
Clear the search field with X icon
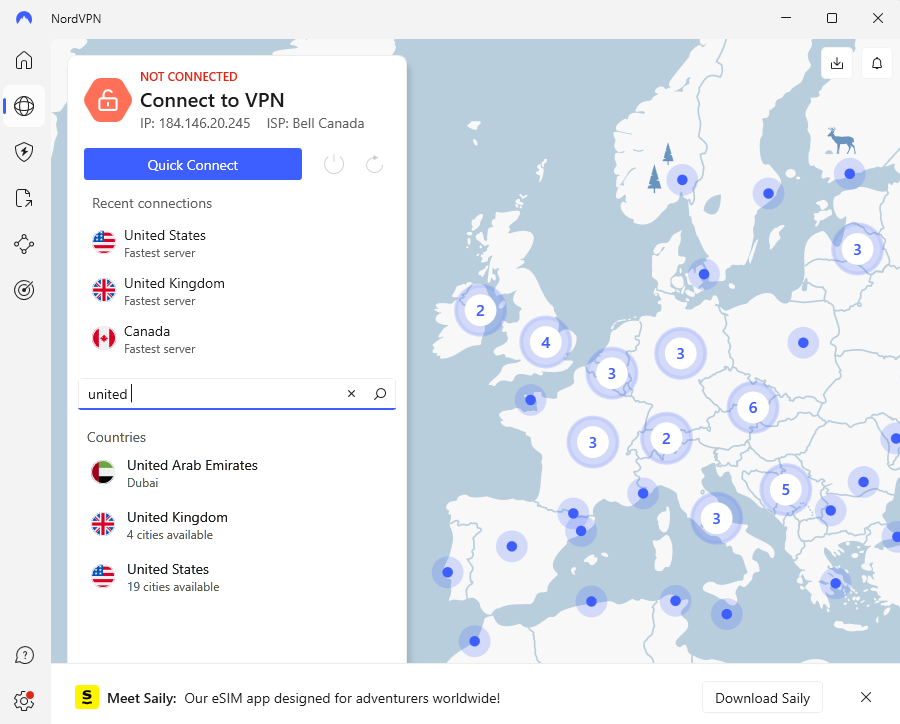[x=351, y=393]
